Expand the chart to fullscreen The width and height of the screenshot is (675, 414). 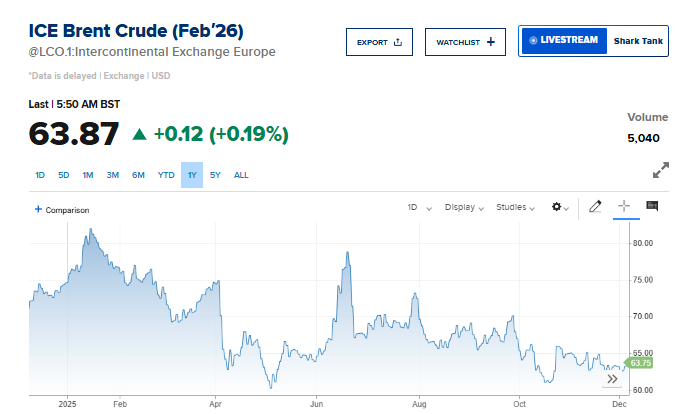tap(660, 170)
